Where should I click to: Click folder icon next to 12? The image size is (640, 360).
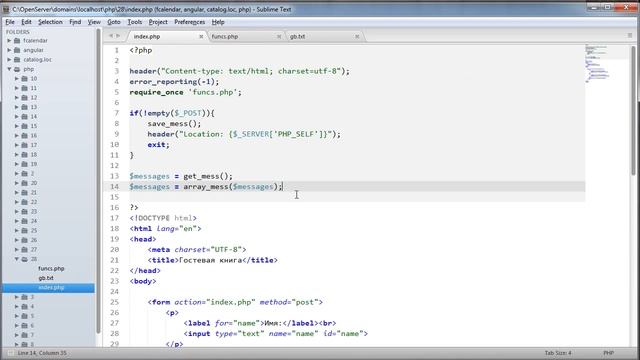pyautogui.click(x=24, y=98)
